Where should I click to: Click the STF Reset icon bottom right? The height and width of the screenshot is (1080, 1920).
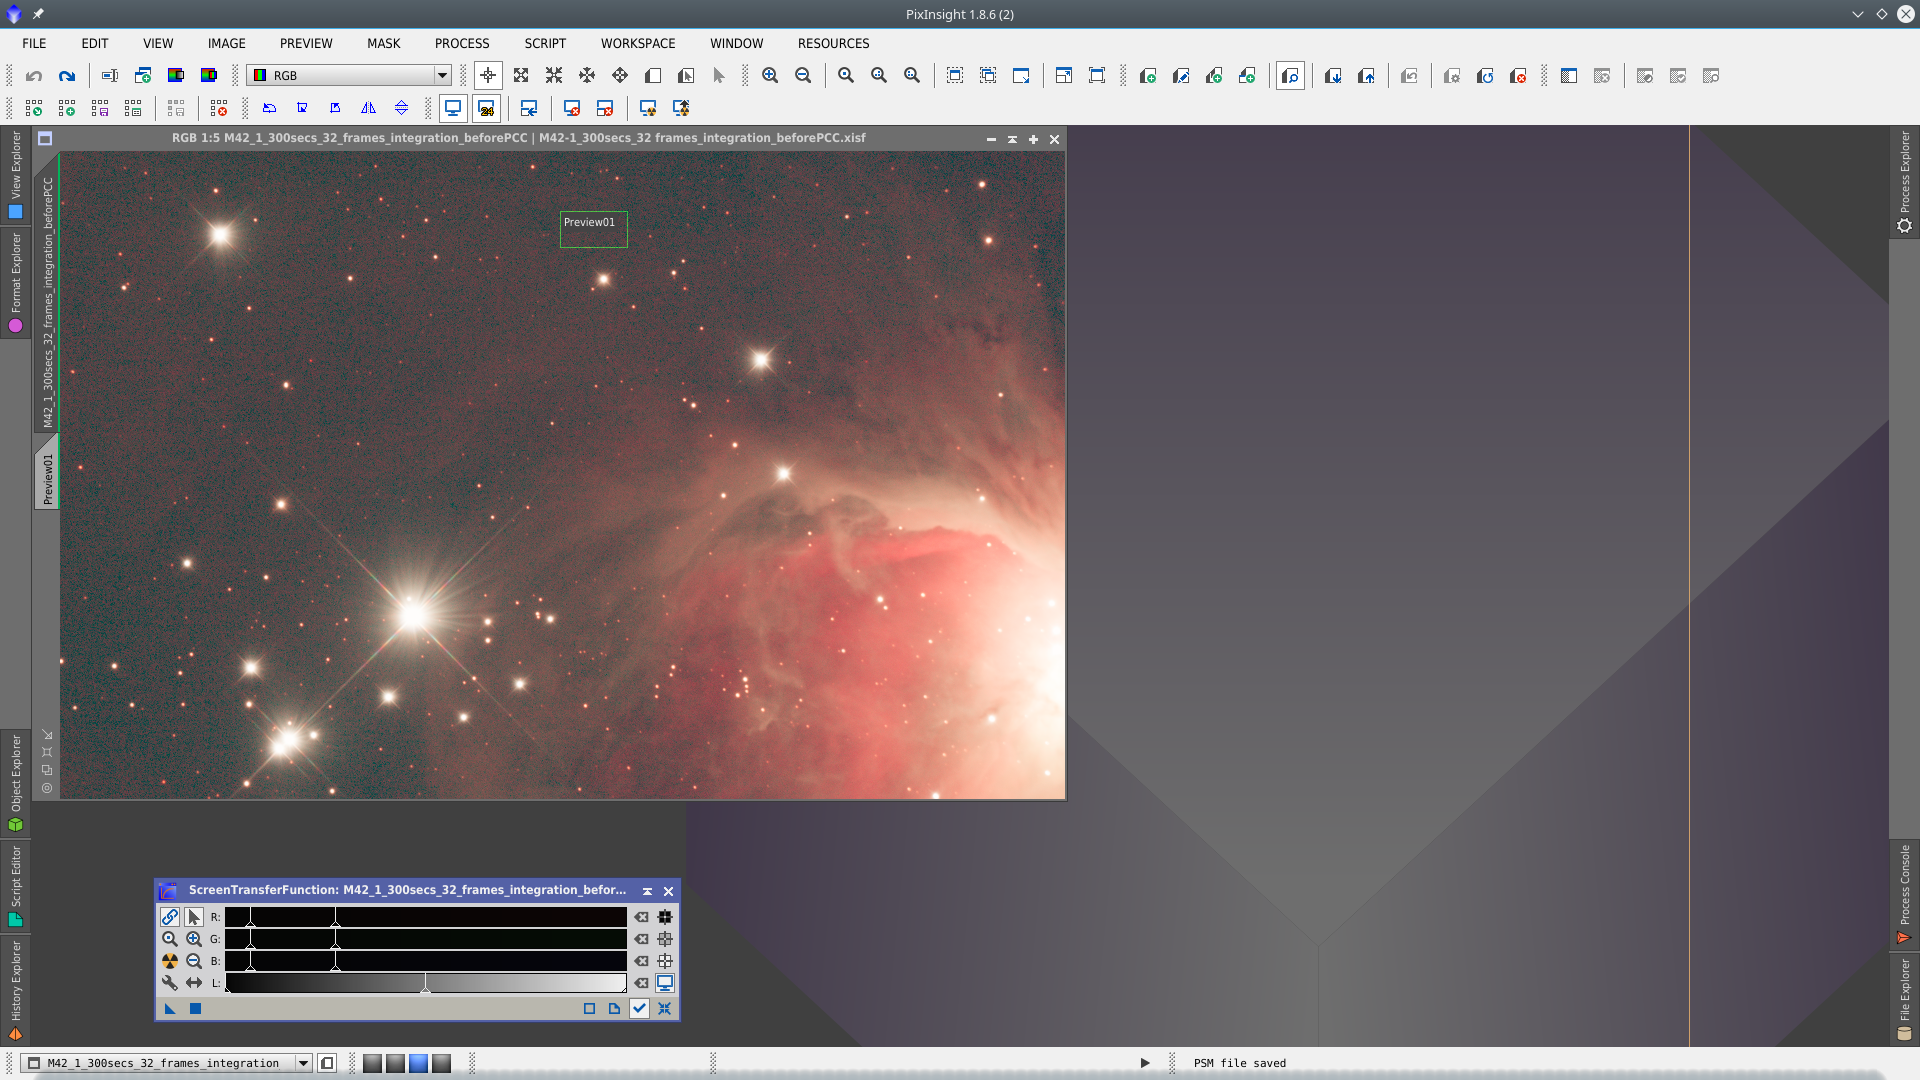(x=665, y=1009)
